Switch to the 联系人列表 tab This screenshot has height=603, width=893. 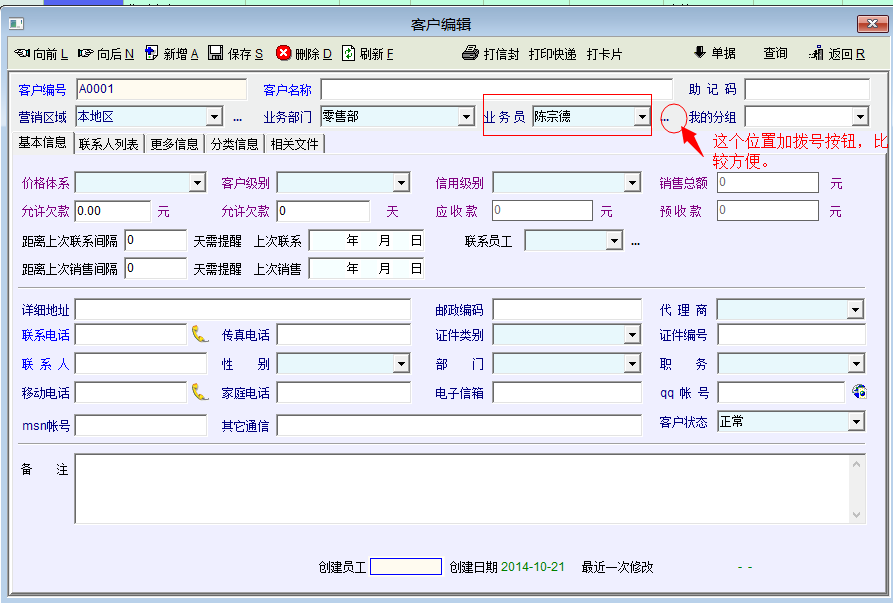click(x=109, y=144)
